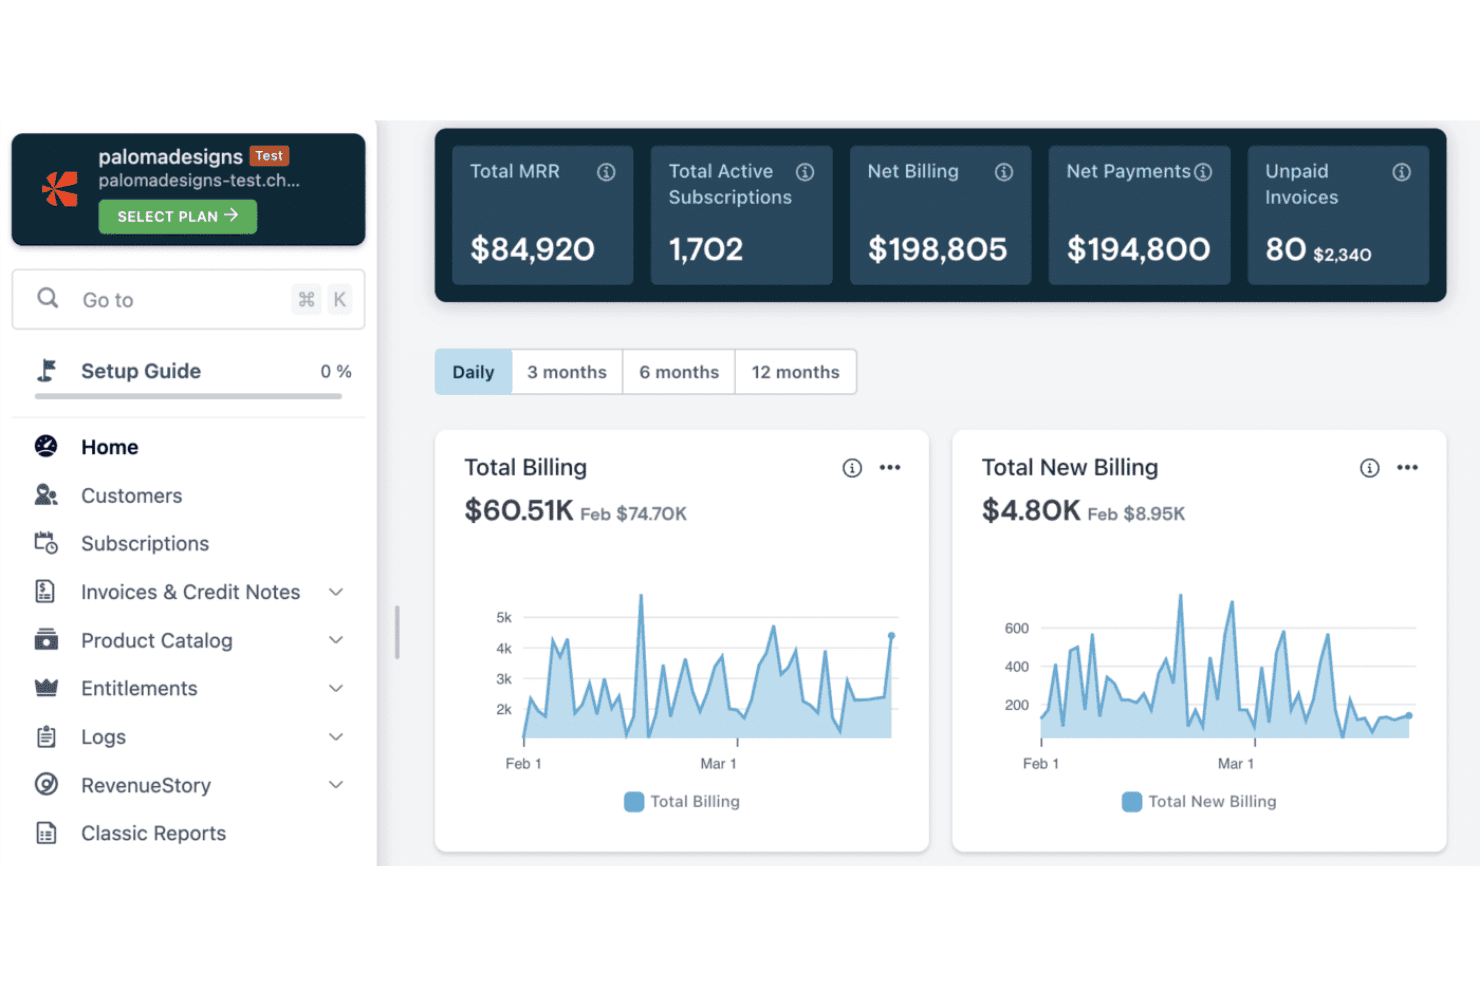Open the Subscriptions page link
The height and width of the screenshot is (987, 1480).
pos(145,543)
